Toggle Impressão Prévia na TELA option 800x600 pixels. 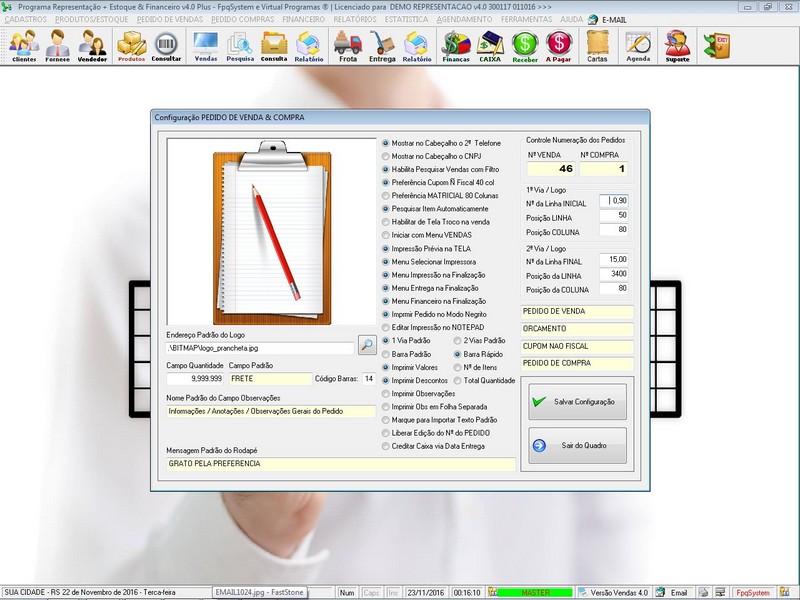[x=387, y=248]
